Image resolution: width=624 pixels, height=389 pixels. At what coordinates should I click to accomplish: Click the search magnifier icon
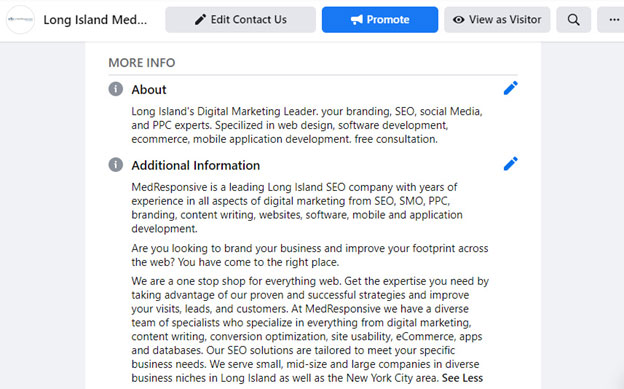click(x=573, y=20)
